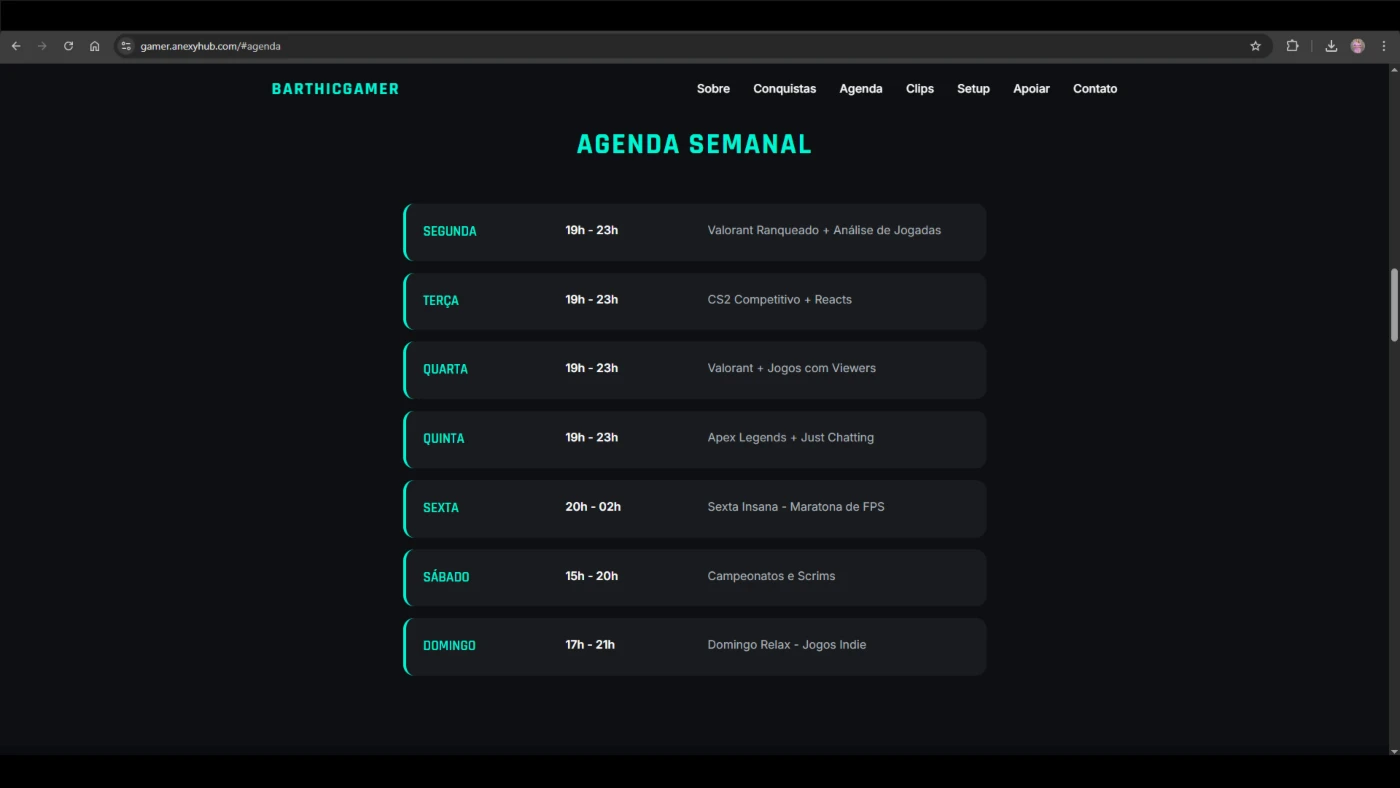This screenshot has width=1400, height=788.
Task: Click the scrollbar up arrow
Action: [1394, 71]
